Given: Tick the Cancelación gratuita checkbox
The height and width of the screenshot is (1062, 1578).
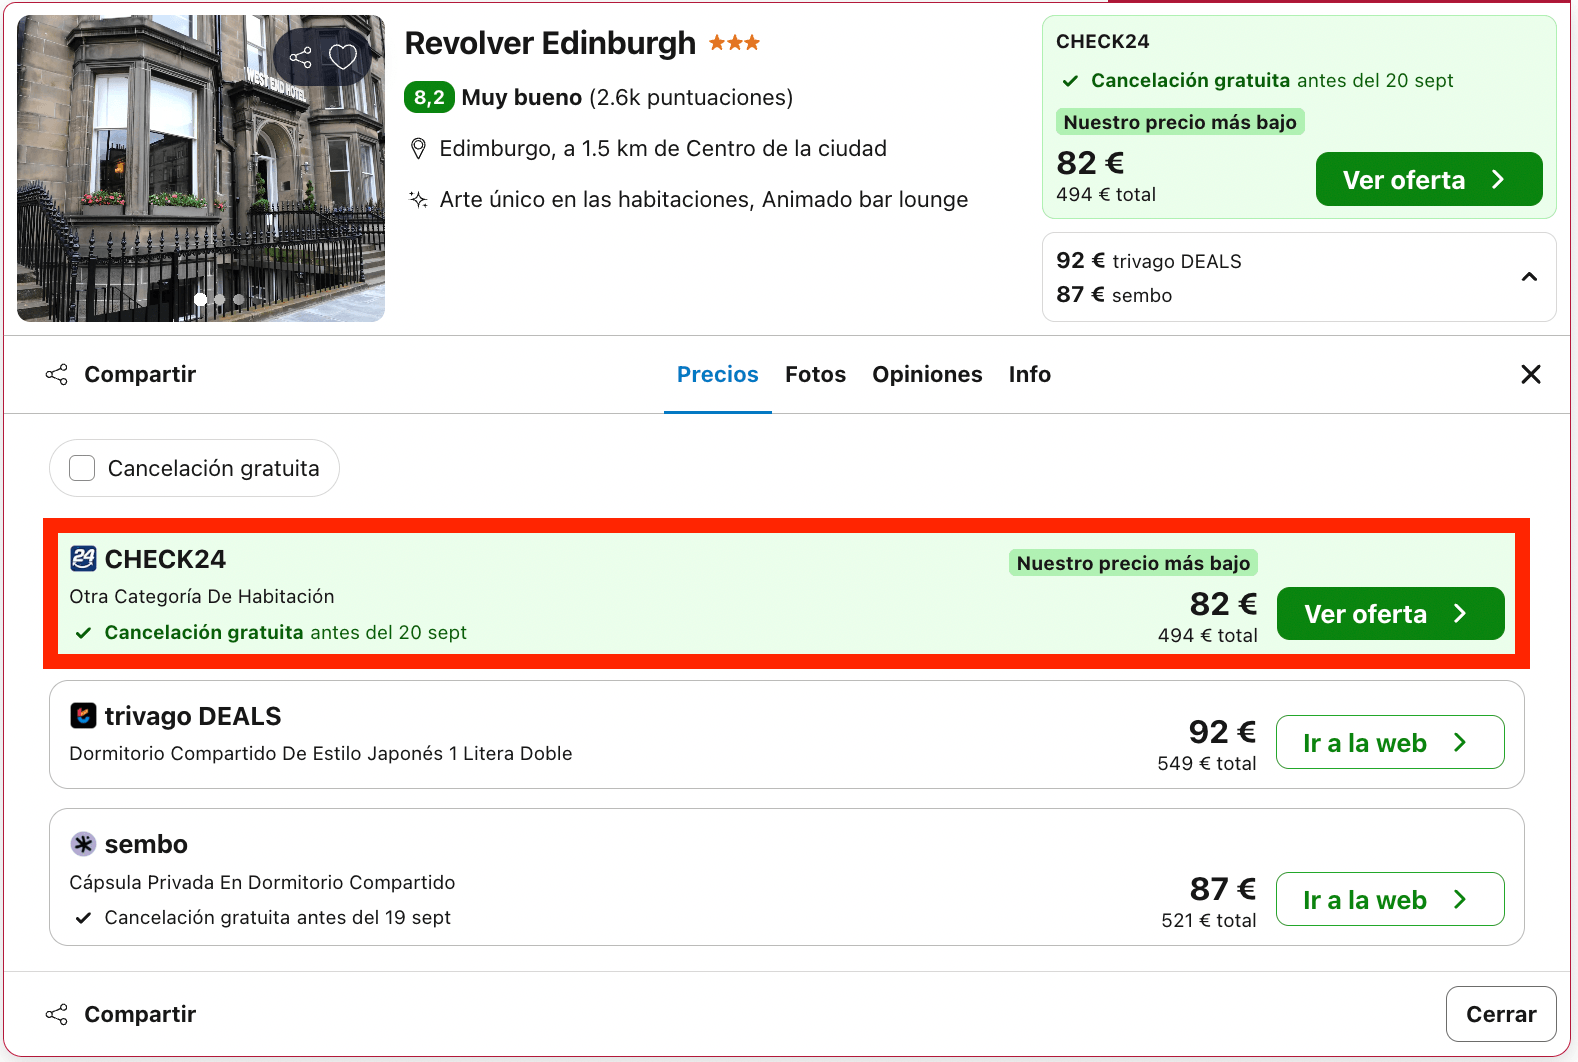Looking at the screenshot, I should pos(82,468).
